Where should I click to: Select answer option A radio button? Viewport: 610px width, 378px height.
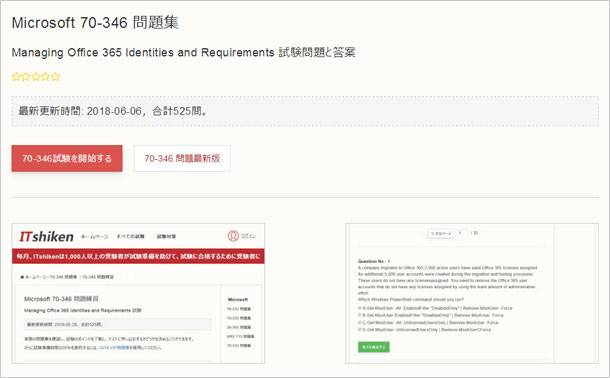(360, 308)
